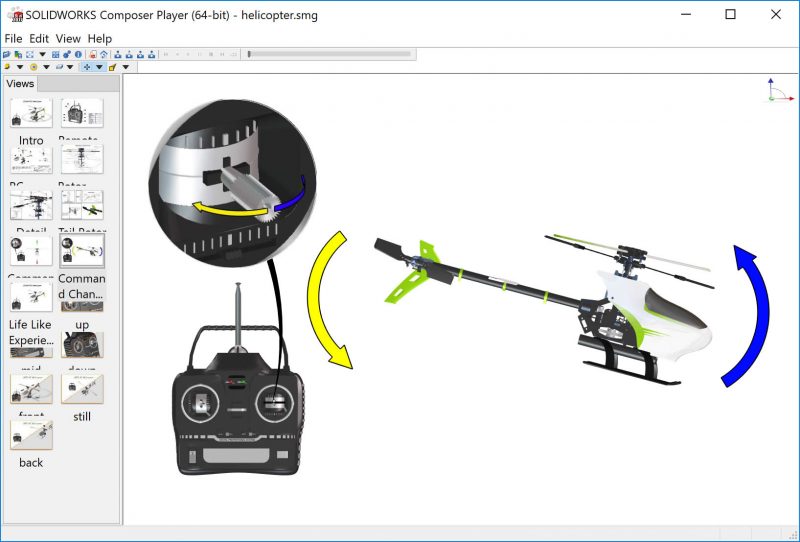
Task: Click the animation timeline slider handle
Action: click(x=249, y=54)
